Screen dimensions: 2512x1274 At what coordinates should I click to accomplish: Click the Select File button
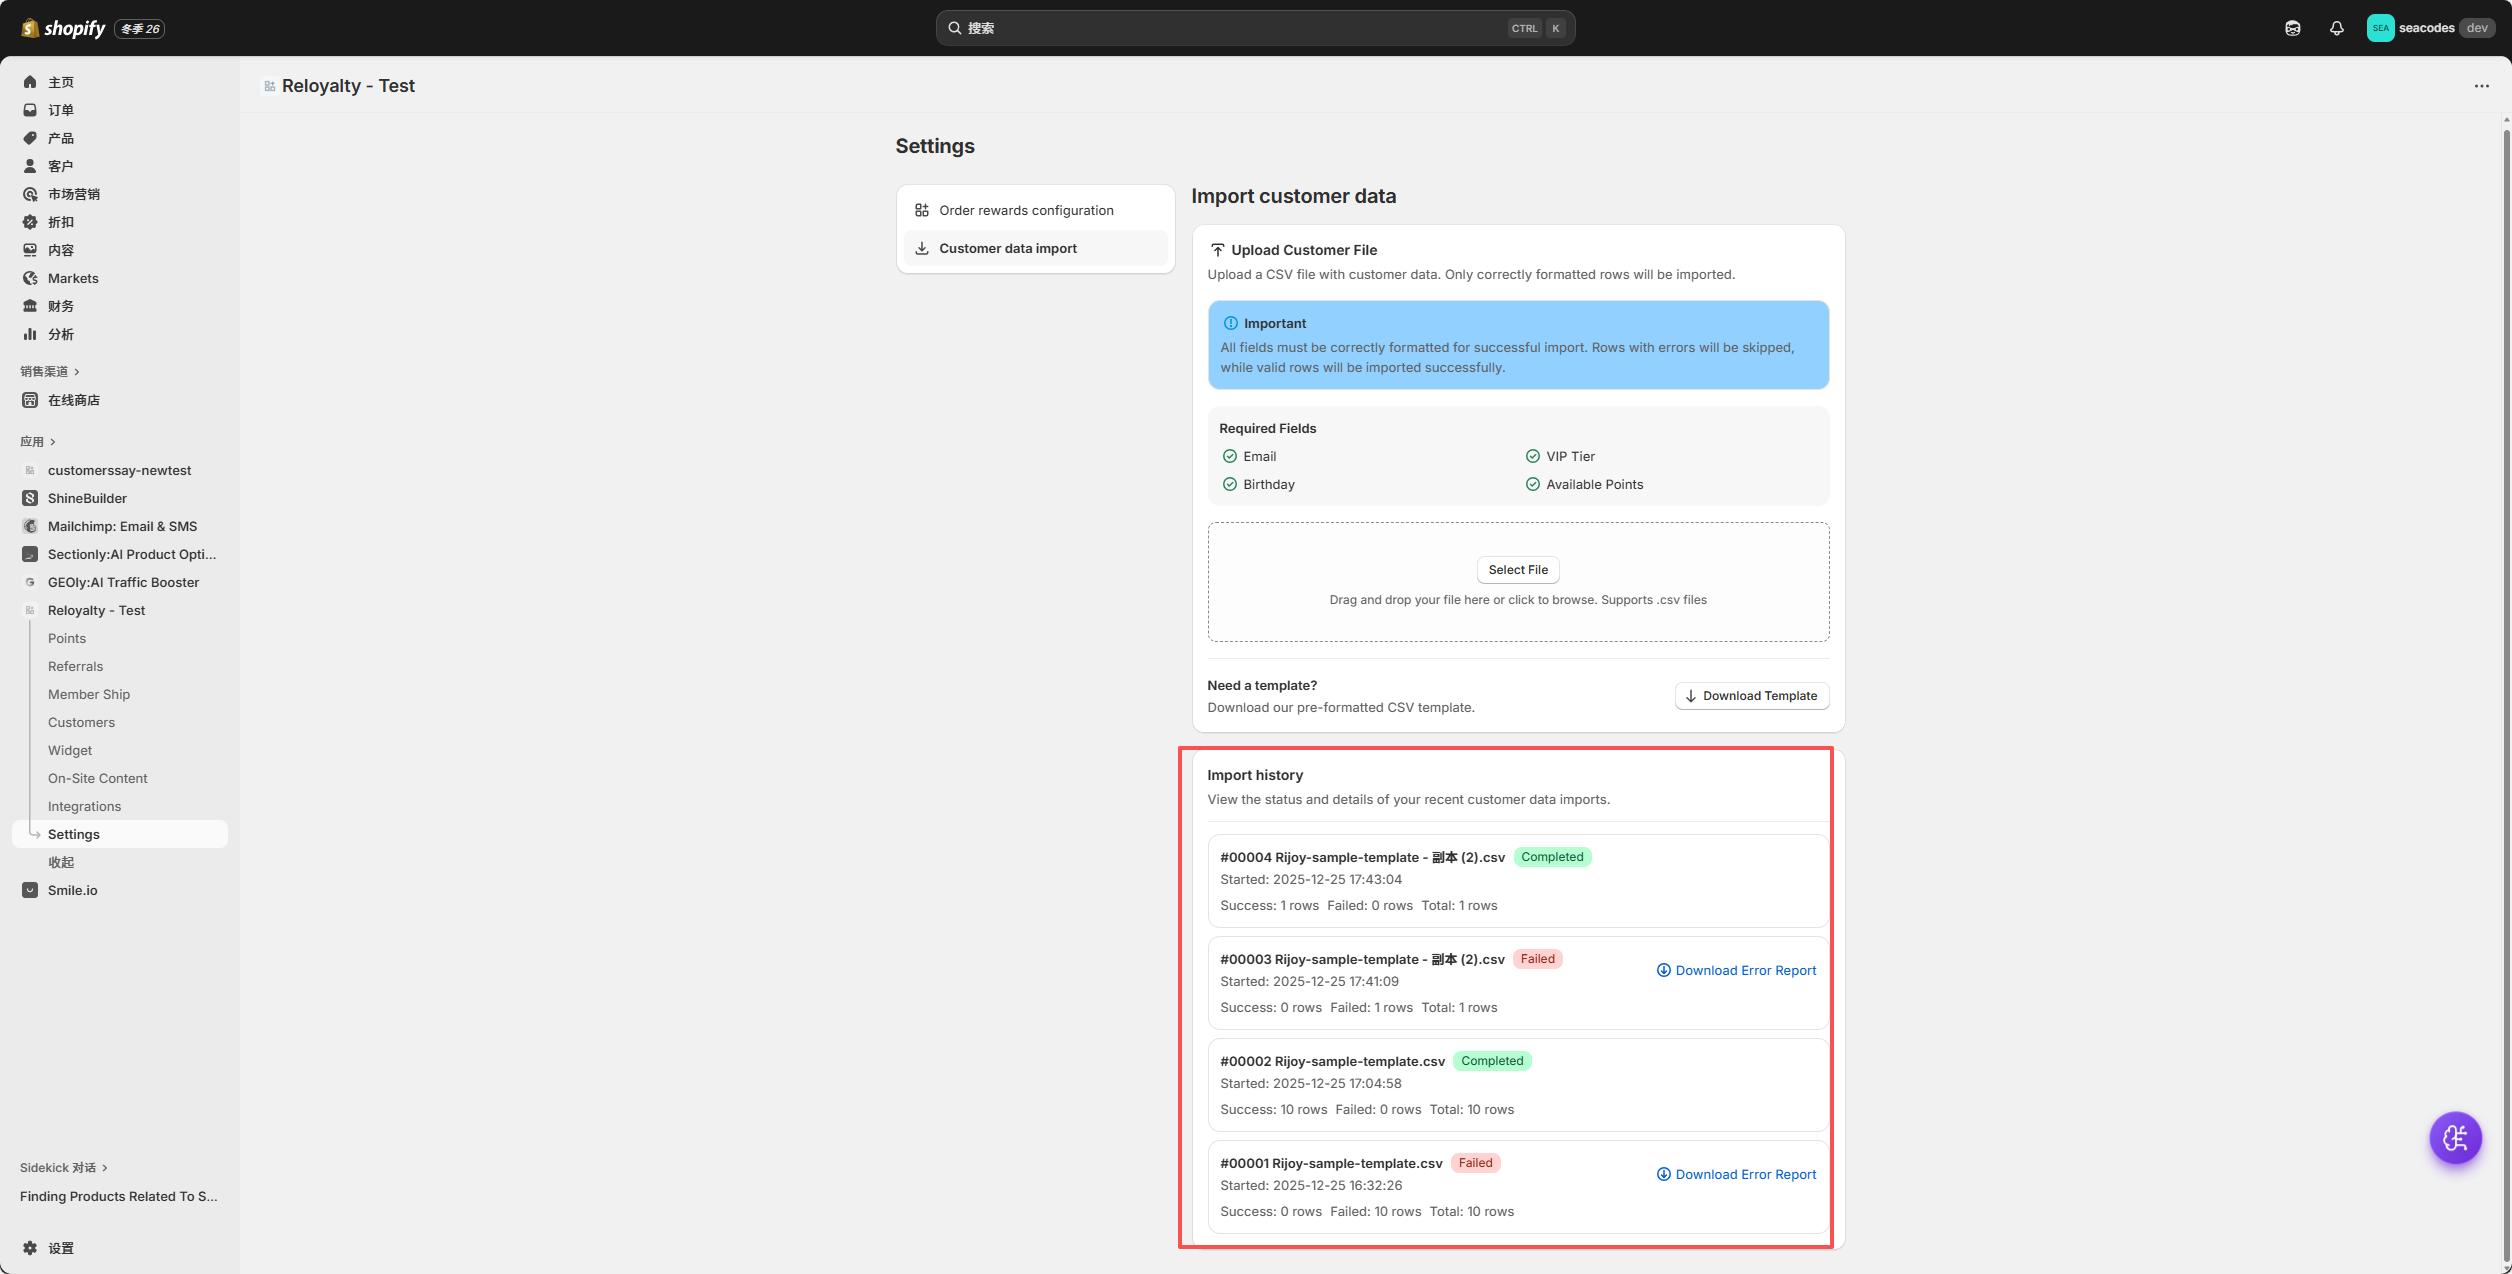pyautogui.click(x=1517, y=570)
